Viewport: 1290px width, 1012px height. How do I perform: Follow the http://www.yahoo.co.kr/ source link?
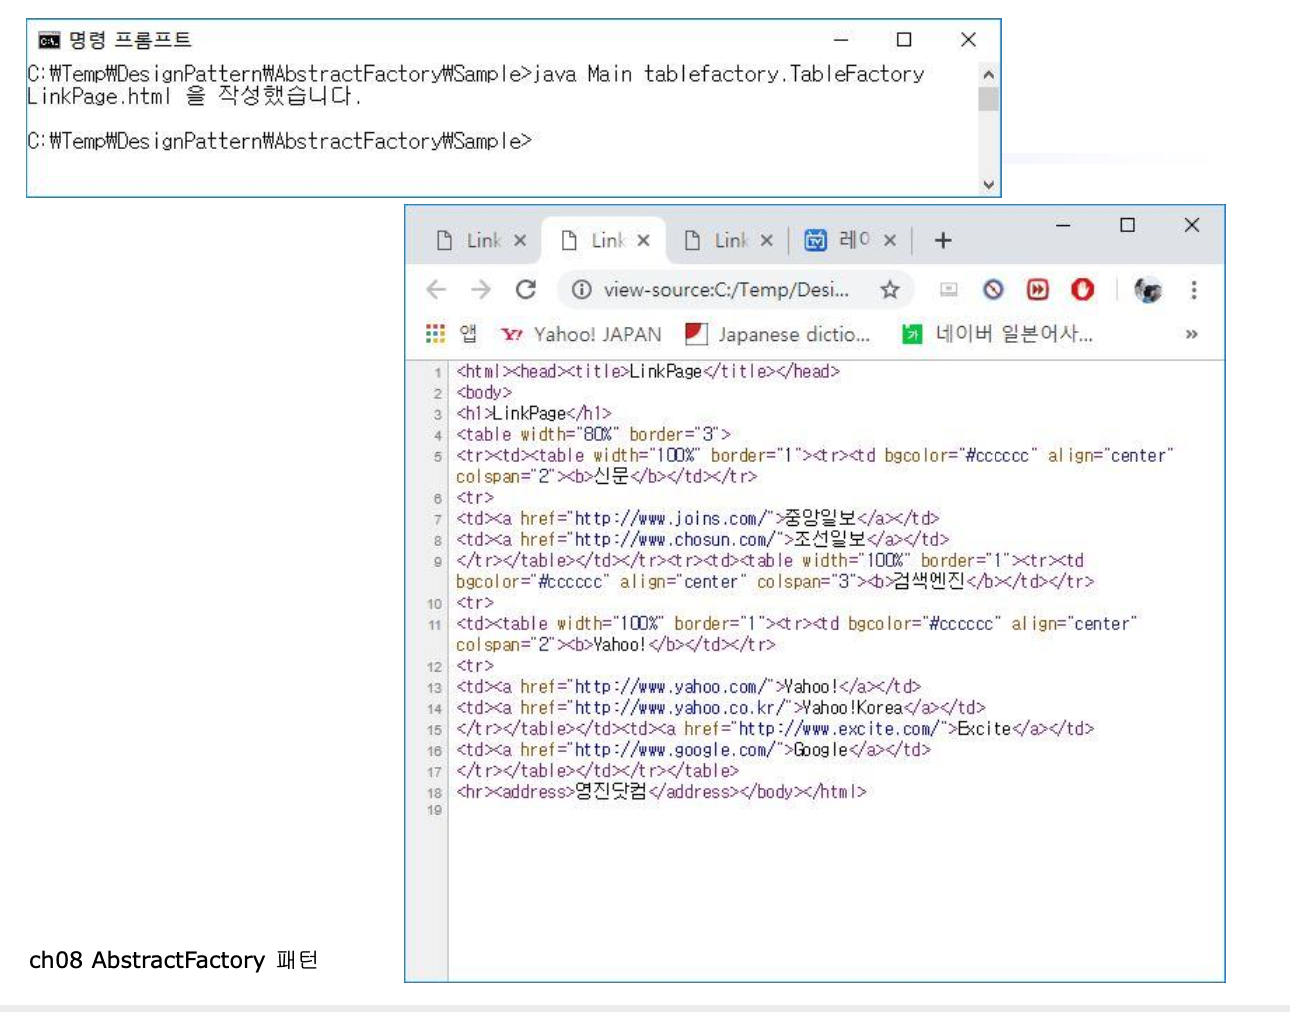679,708
